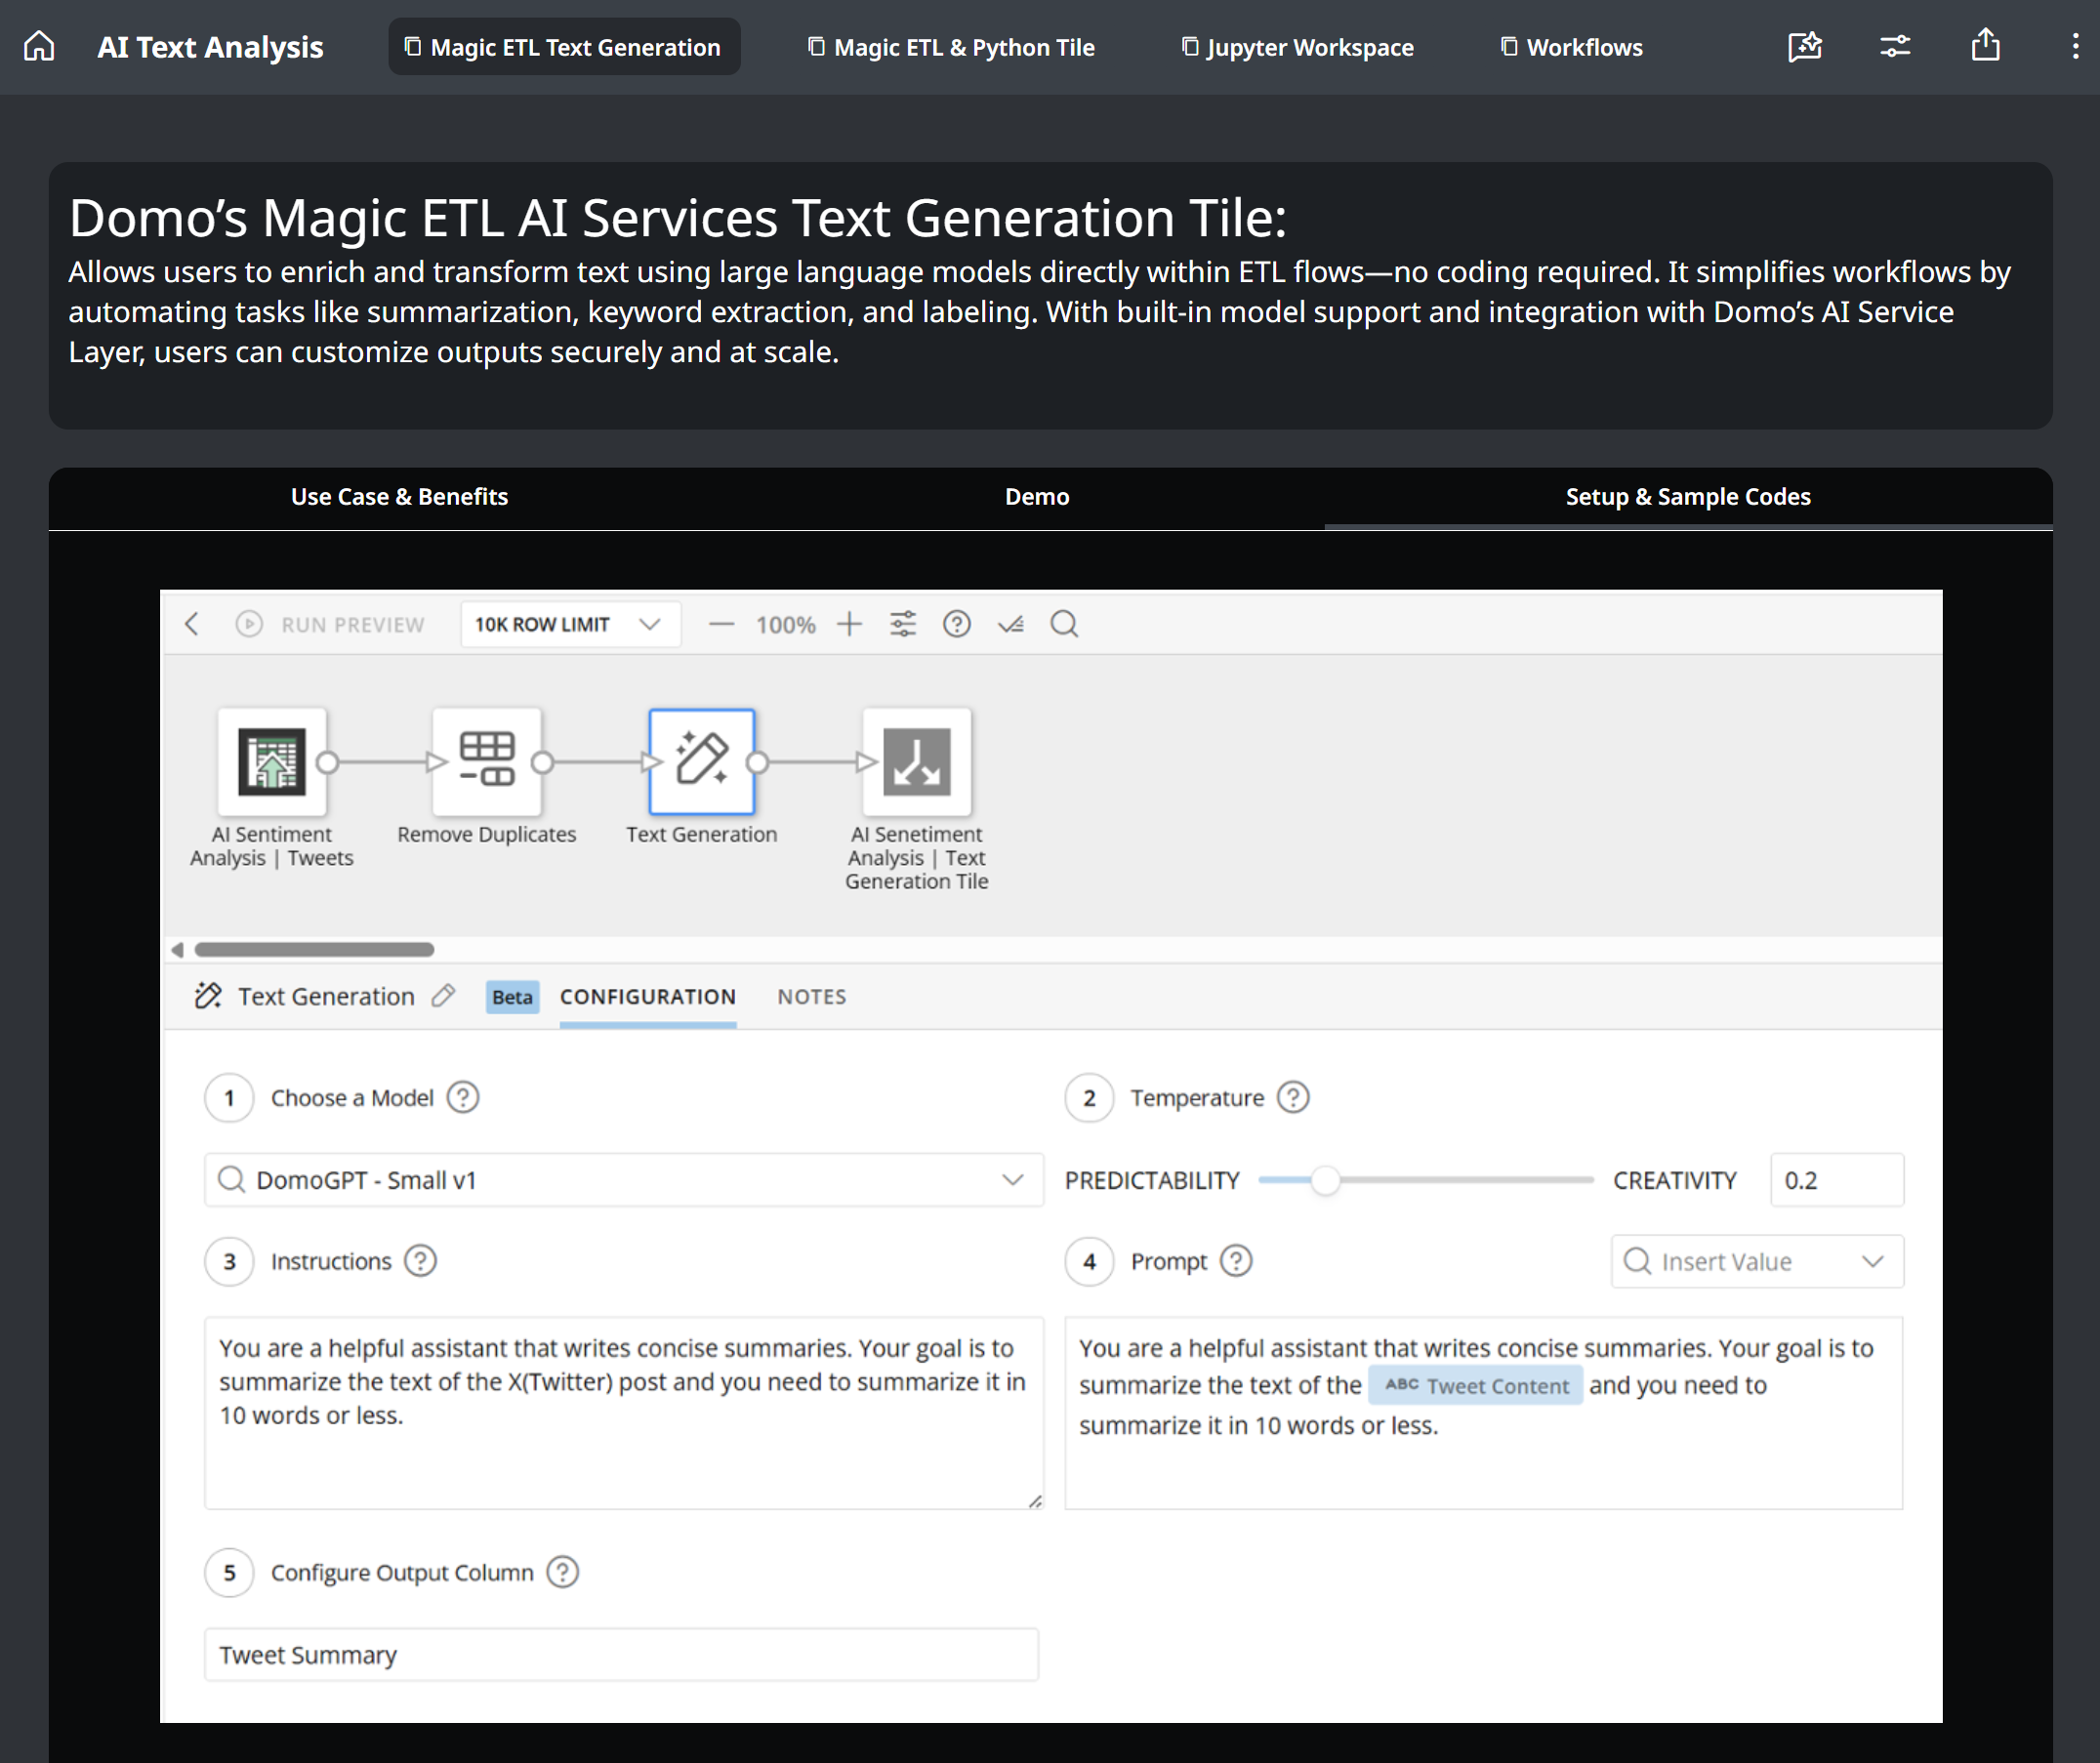Zoom in with the plus icon
The height and width of the screenshot is (1763, 2100).
pyautogui.click(x=849, y=624)
